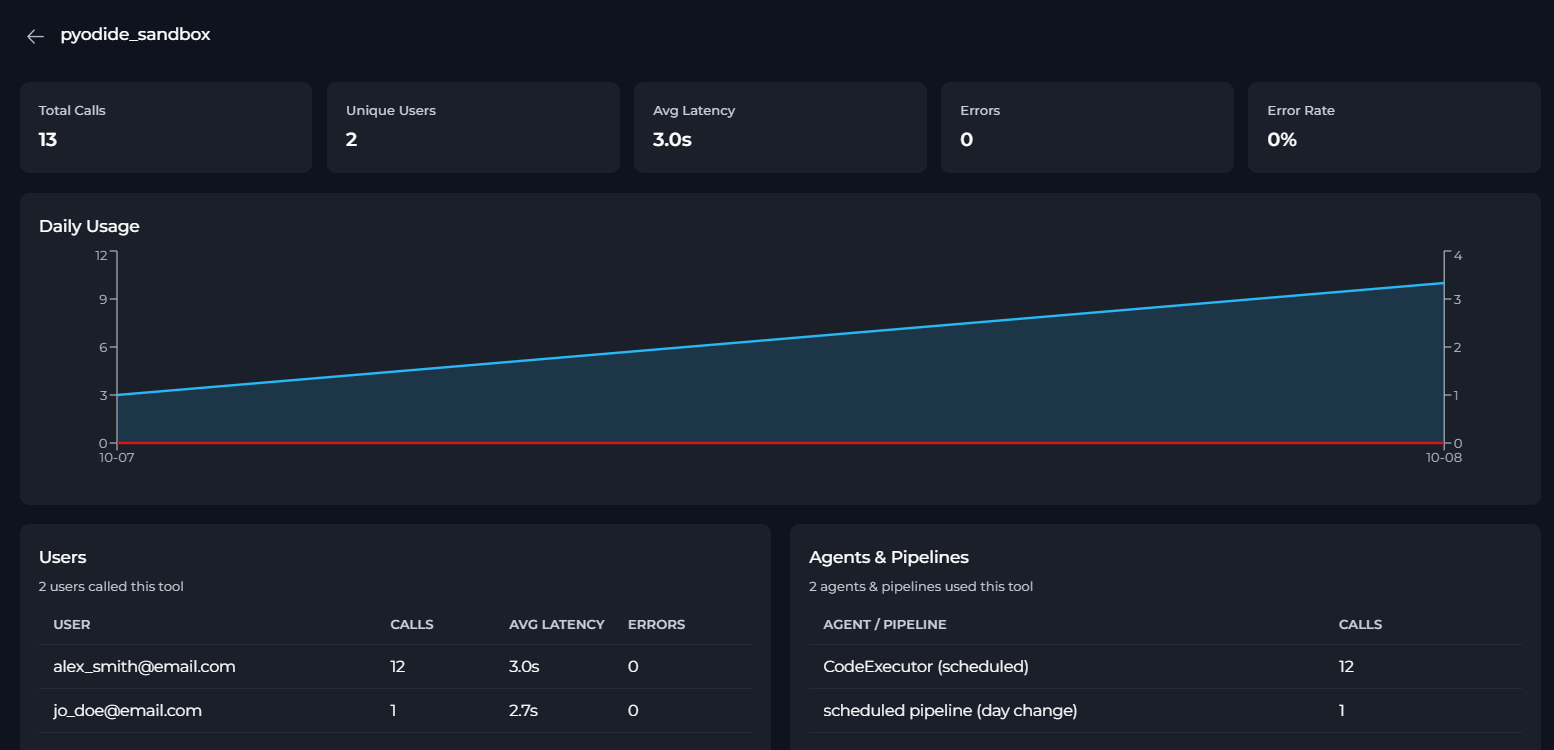Select the Error Rate stat card
The height and width of the screenshot is (750, 1554).
point(1394,128)
